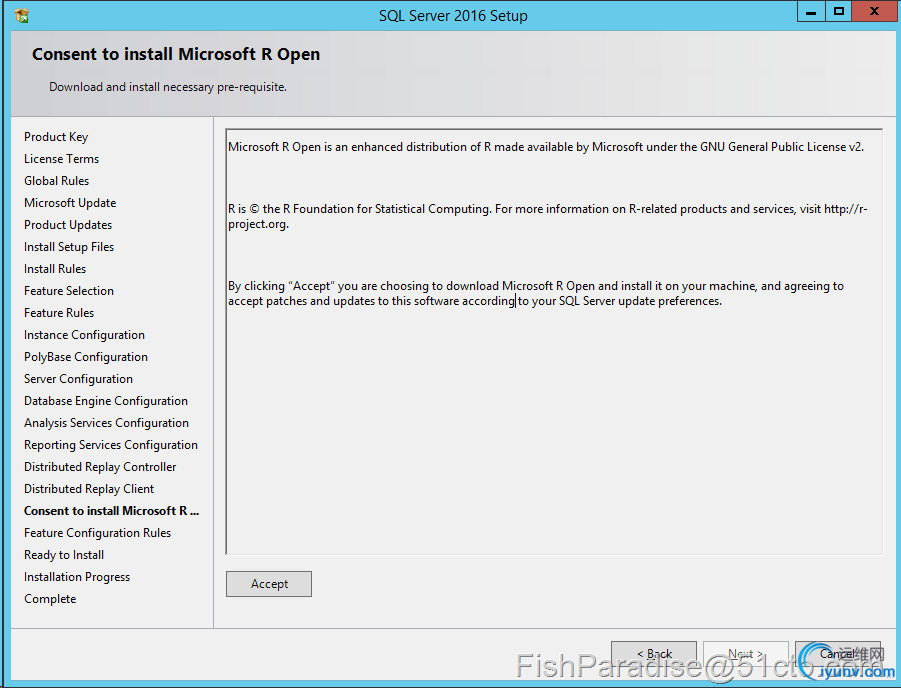Select Feature Rules step
The width and height of the screenshot is (901, 688).
[x=59, y=313]
